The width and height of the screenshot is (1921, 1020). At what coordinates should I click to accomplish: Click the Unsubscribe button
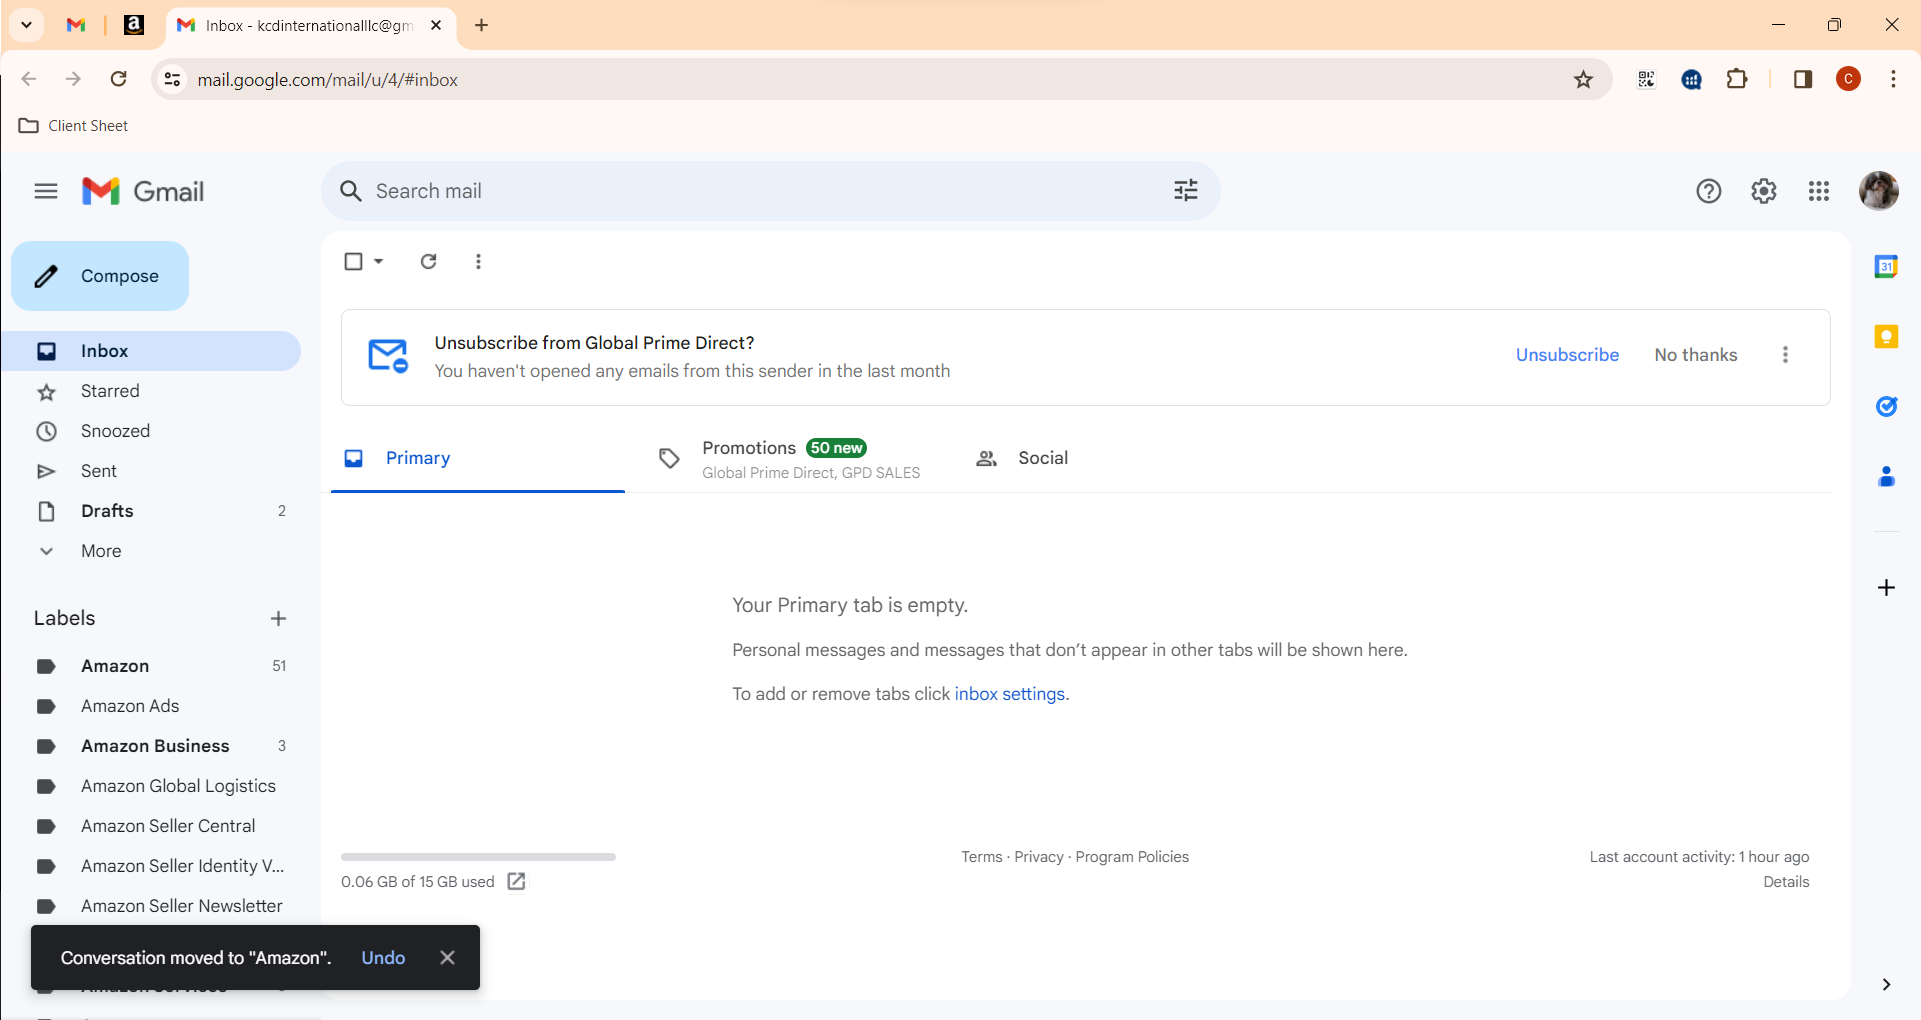pyautogui.click(x=1567, y=355)
